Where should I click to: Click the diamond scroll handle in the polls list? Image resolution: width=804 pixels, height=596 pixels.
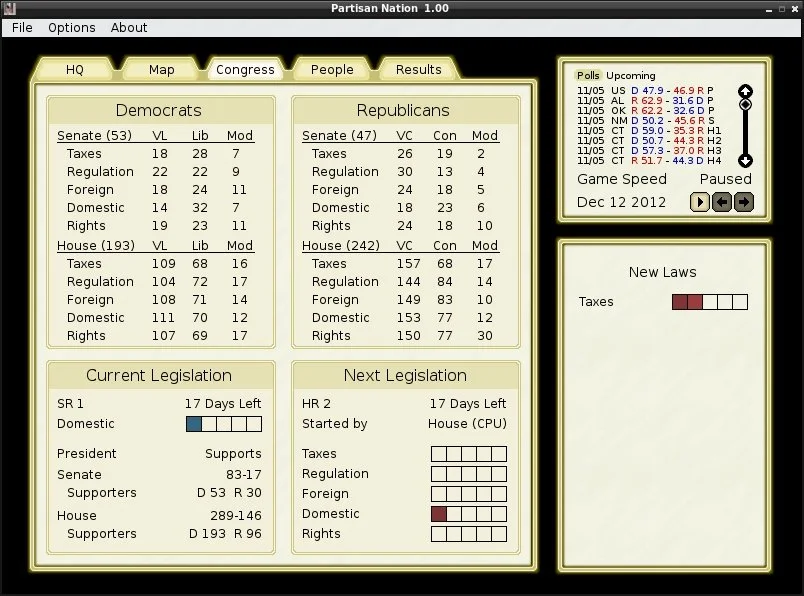tap(745, 104)
